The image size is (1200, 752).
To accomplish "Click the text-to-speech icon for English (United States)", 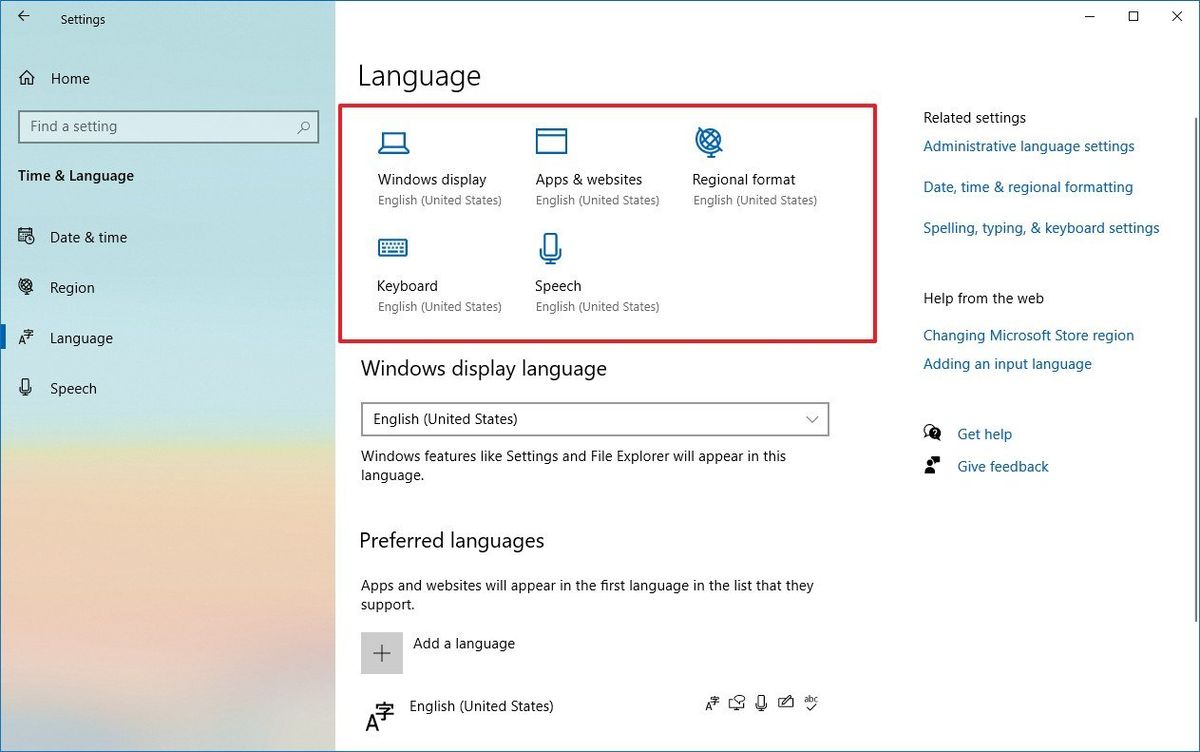I will 737,703.
